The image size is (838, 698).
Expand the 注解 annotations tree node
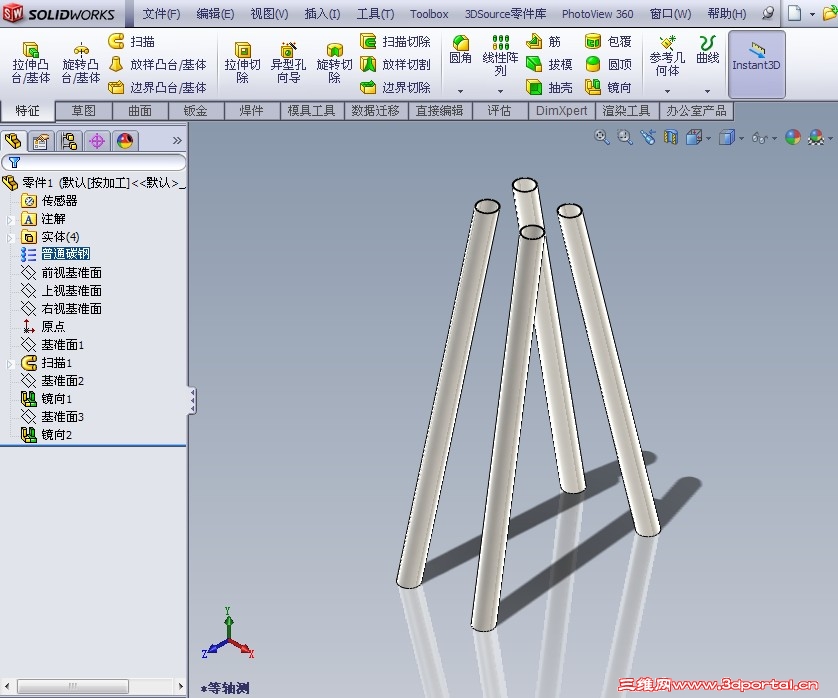pos(9,219)
